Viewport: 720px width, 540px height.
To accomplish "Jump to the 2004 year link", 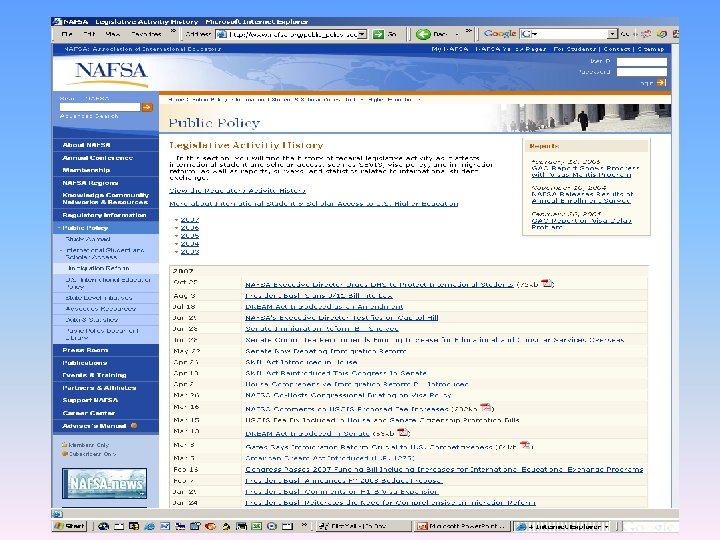I will point(190,244).
